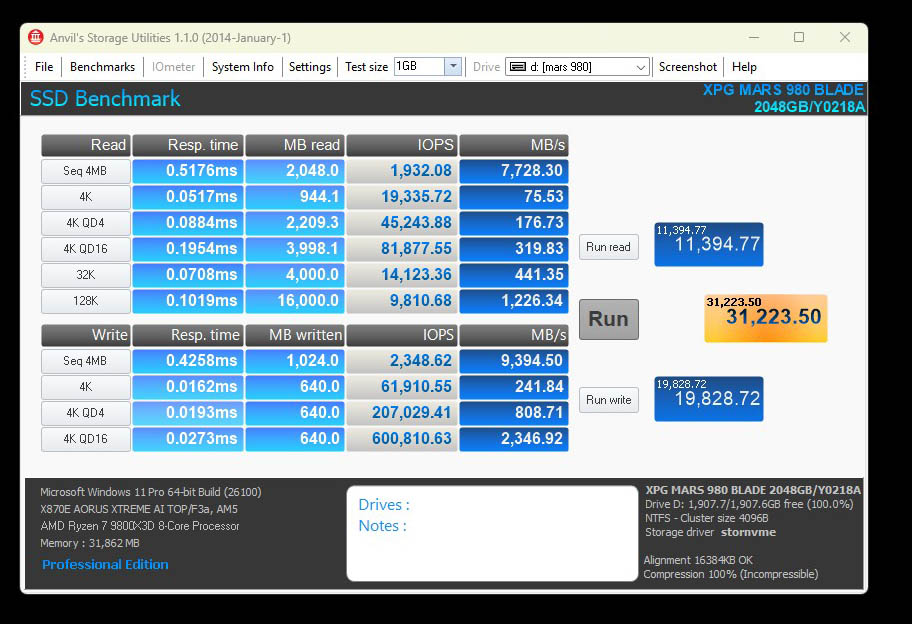Select the read 4K QD4 test button

(x=86, y=223)
